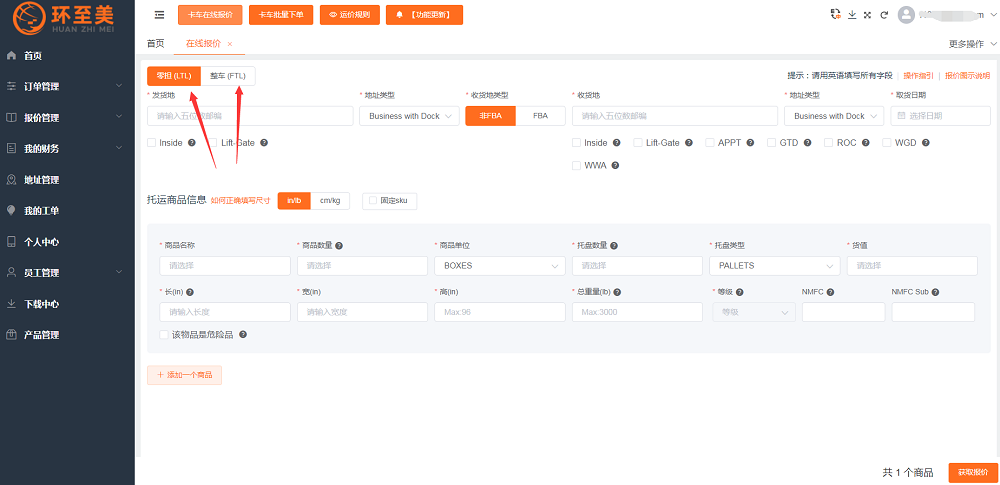Expand 订单管理 in the sidebar
This screenshot has width=1000, height=485.
(x=67, y=87)
